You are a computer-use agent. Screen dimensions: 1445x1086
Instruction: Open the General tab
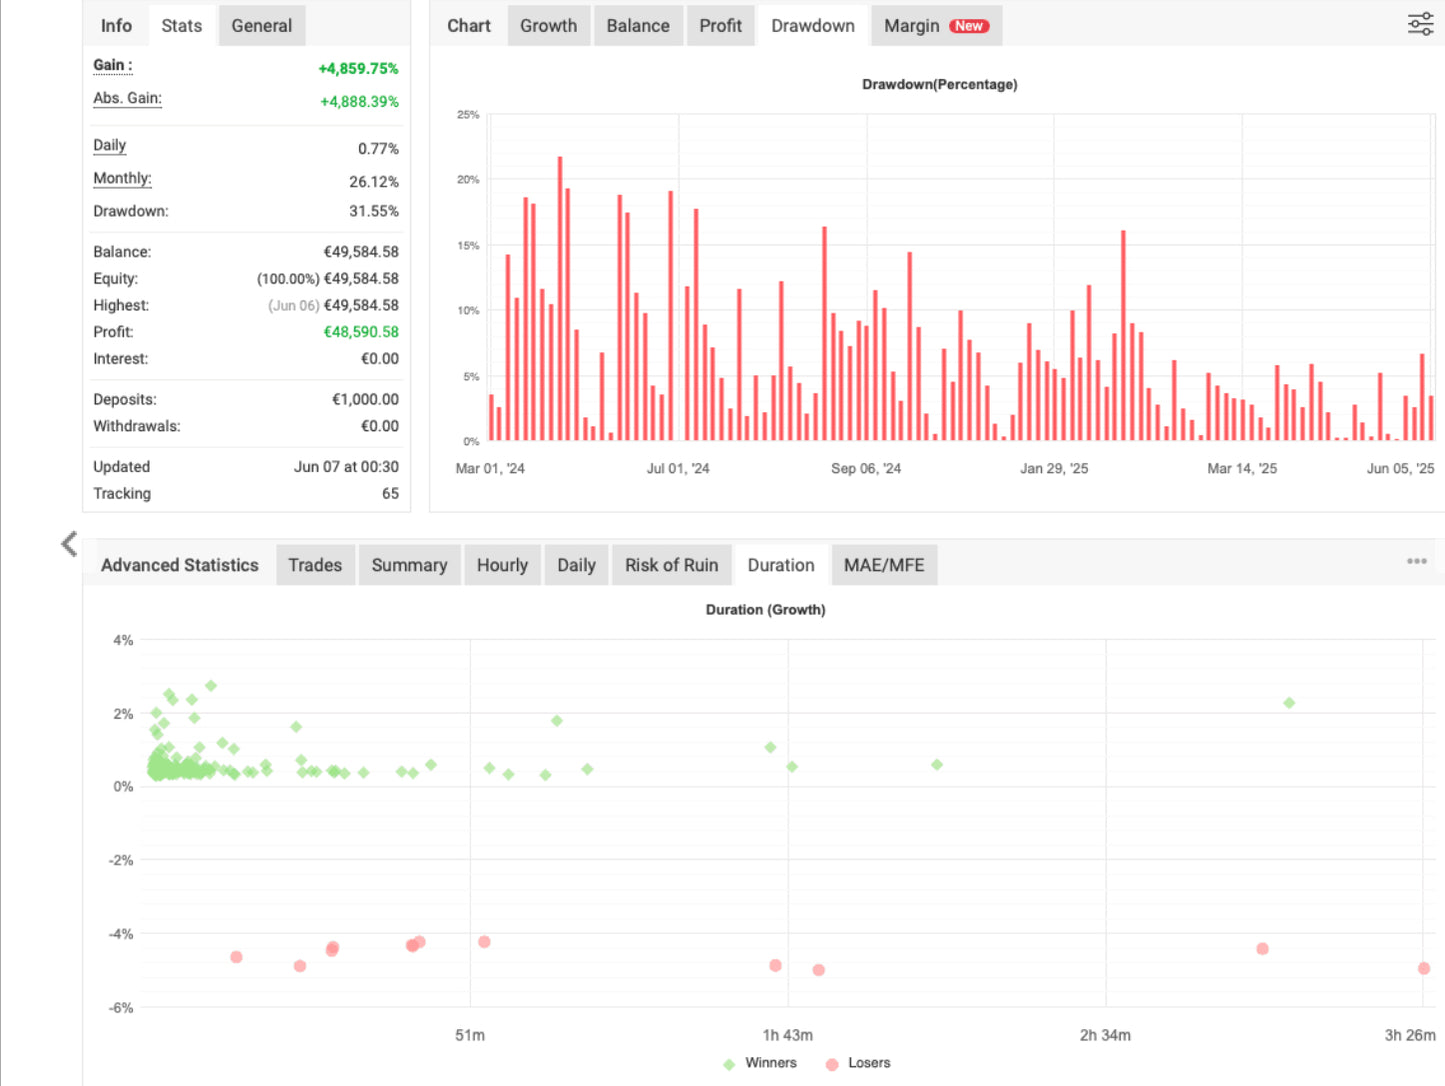point(262,26)
